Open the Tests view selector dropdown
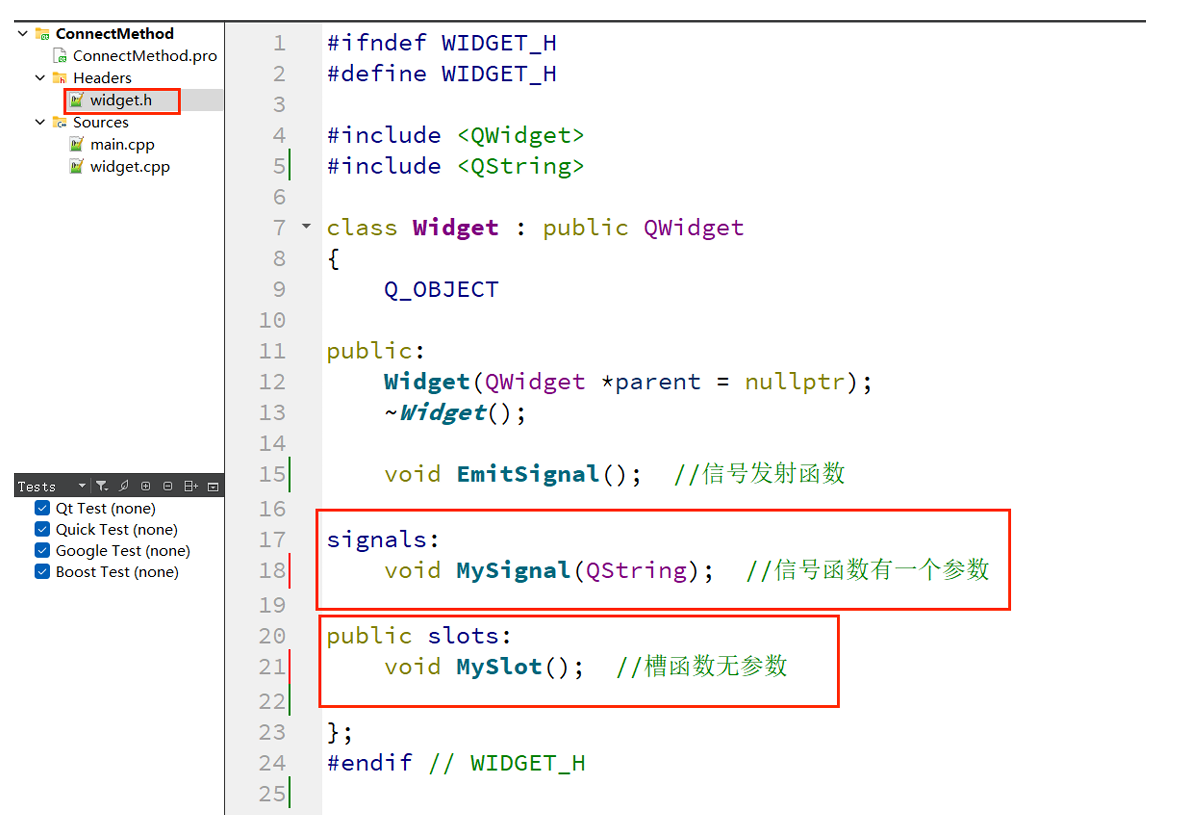The width and height of the screenshot is (1199, 837). [83, 486]
